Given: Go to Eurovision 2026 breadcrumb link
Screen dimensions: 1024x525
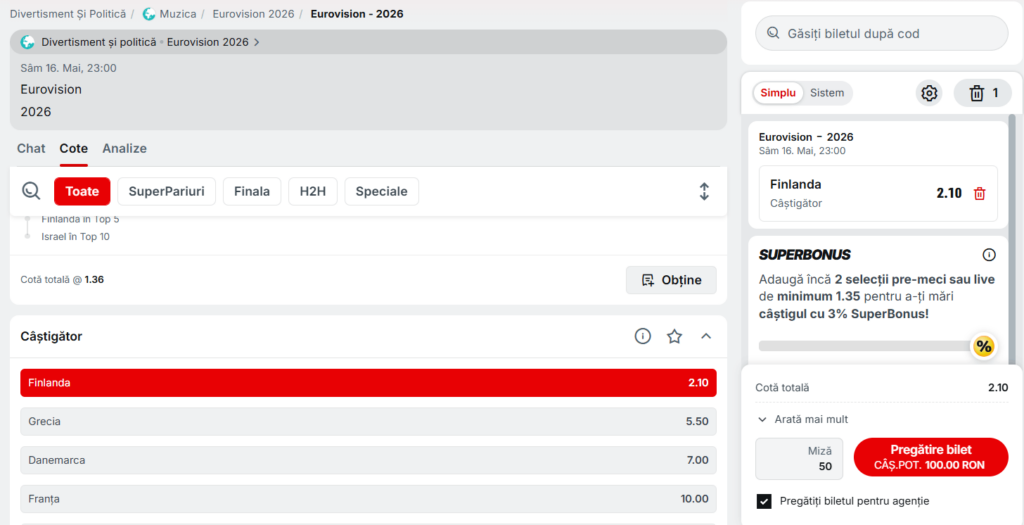Looking at the screenshot, I should (253, 14).
